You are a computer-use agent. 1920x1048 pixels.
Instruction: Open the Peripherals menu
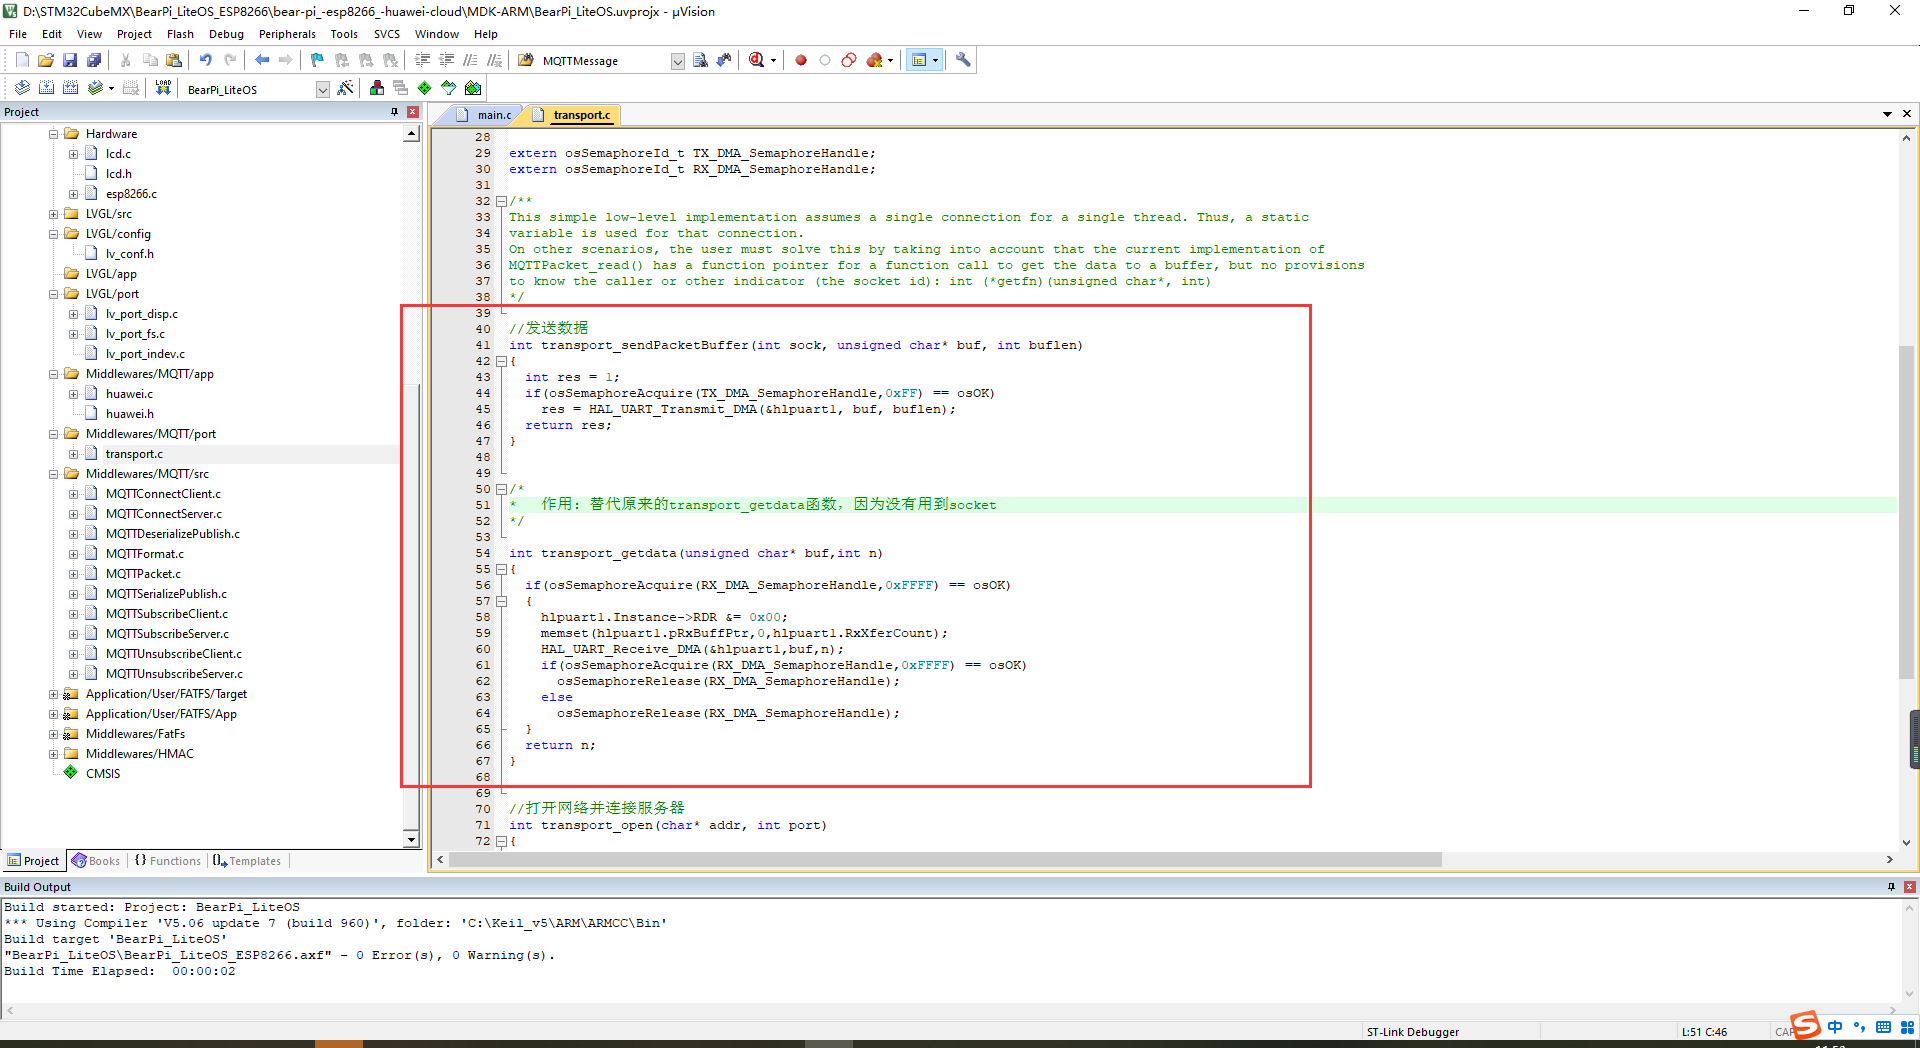pos(287,34)
